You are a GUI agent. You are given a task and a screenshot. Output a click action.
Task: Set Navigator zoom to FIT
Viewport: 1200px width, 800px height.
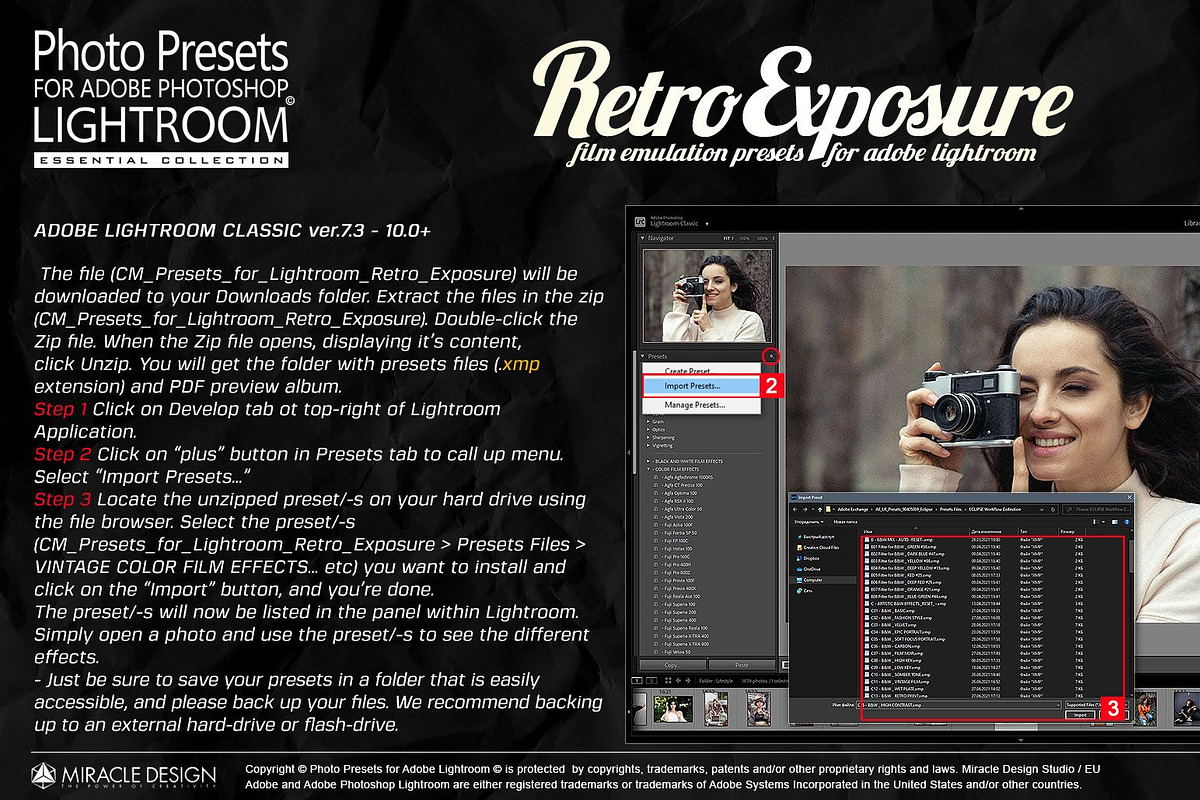pos(727,238)
